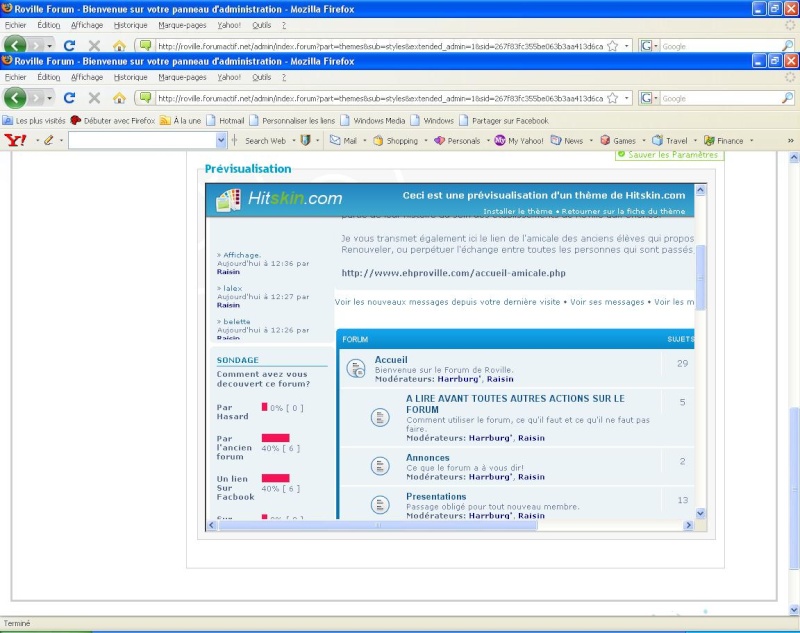Open the À la une feed bookmark
This screenshot has height=633, width=800.
[x=181, y=121]
